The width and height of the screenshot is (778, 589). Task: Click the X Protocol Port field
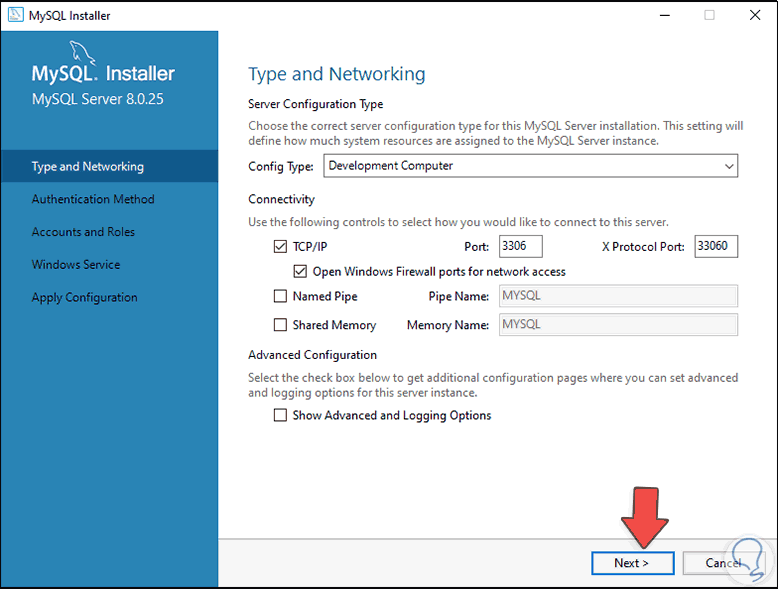(716, 246)
